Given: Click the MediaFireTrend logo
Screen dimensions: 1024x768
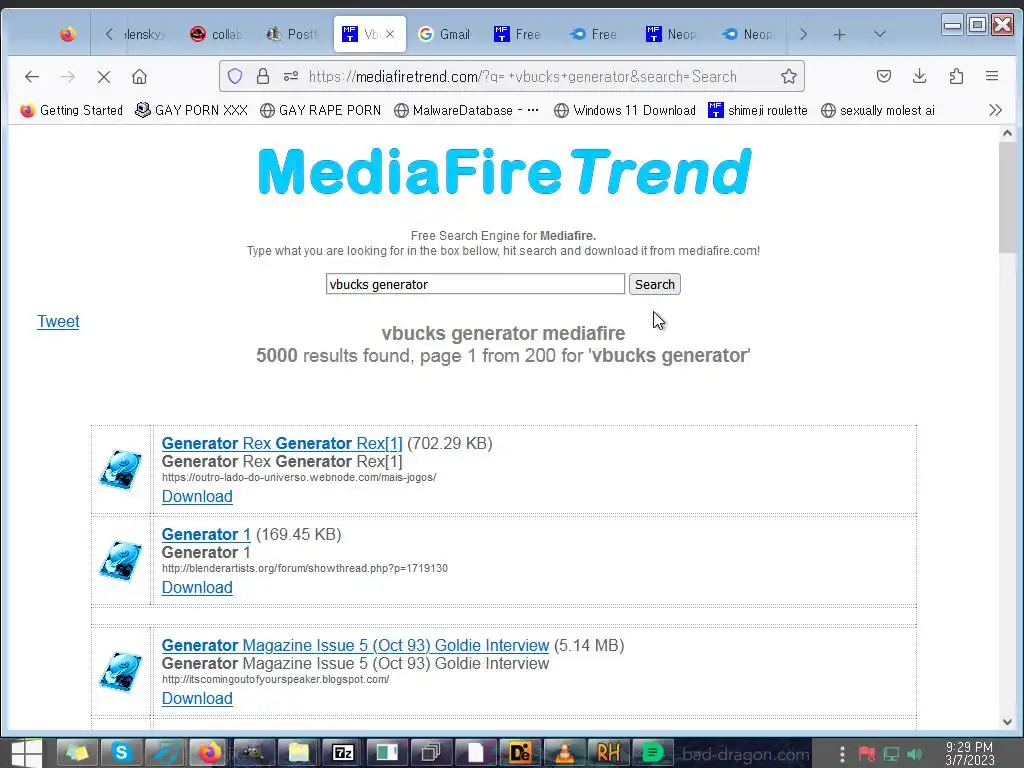Looking at the screenshot, I should point(504,171).
